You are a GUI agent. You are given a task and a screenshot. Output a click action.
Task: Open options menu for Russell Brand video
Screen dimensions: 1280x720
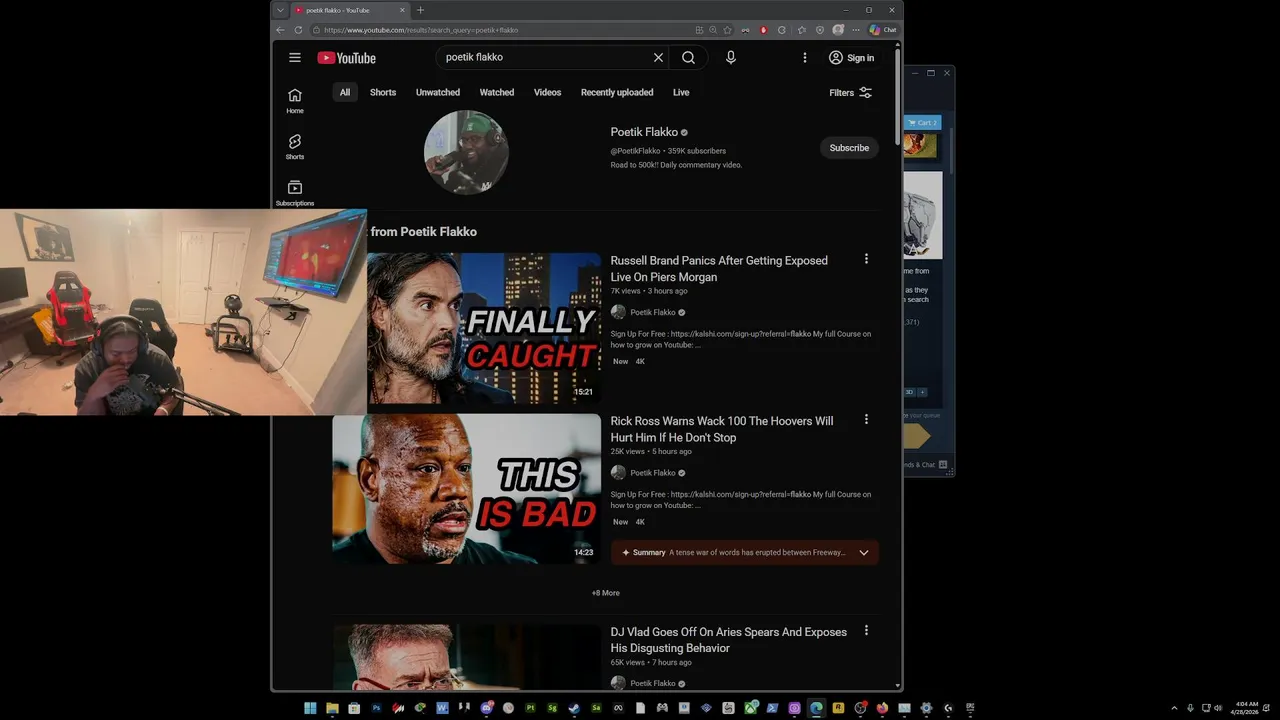[866, 259]
